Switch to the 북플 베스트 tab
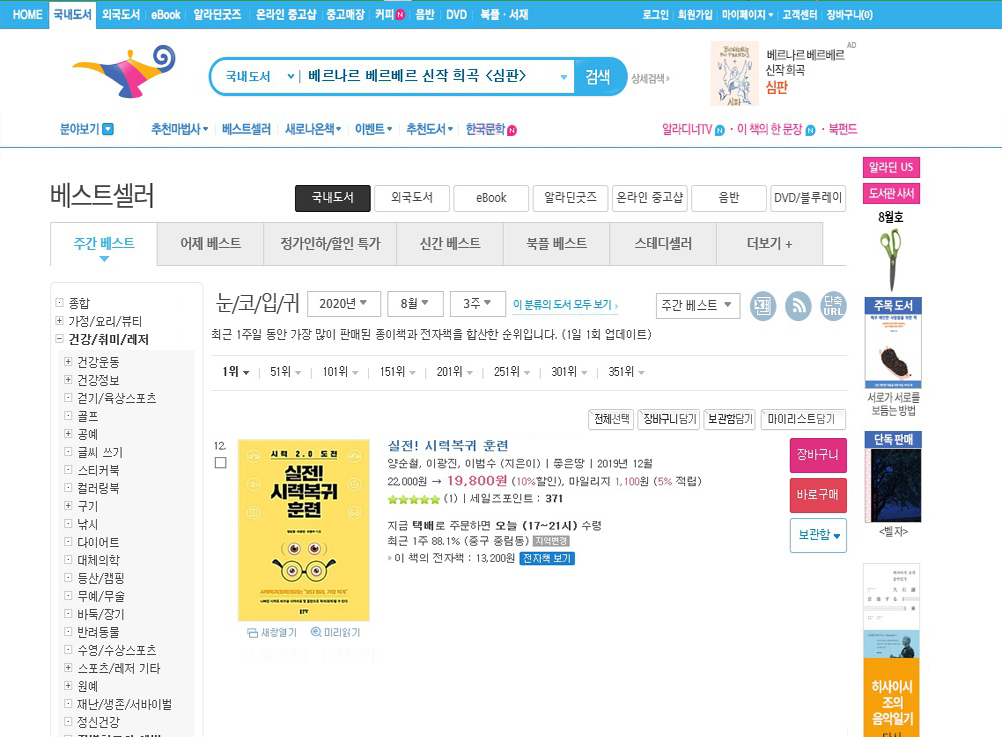 (x=557, y=244)
